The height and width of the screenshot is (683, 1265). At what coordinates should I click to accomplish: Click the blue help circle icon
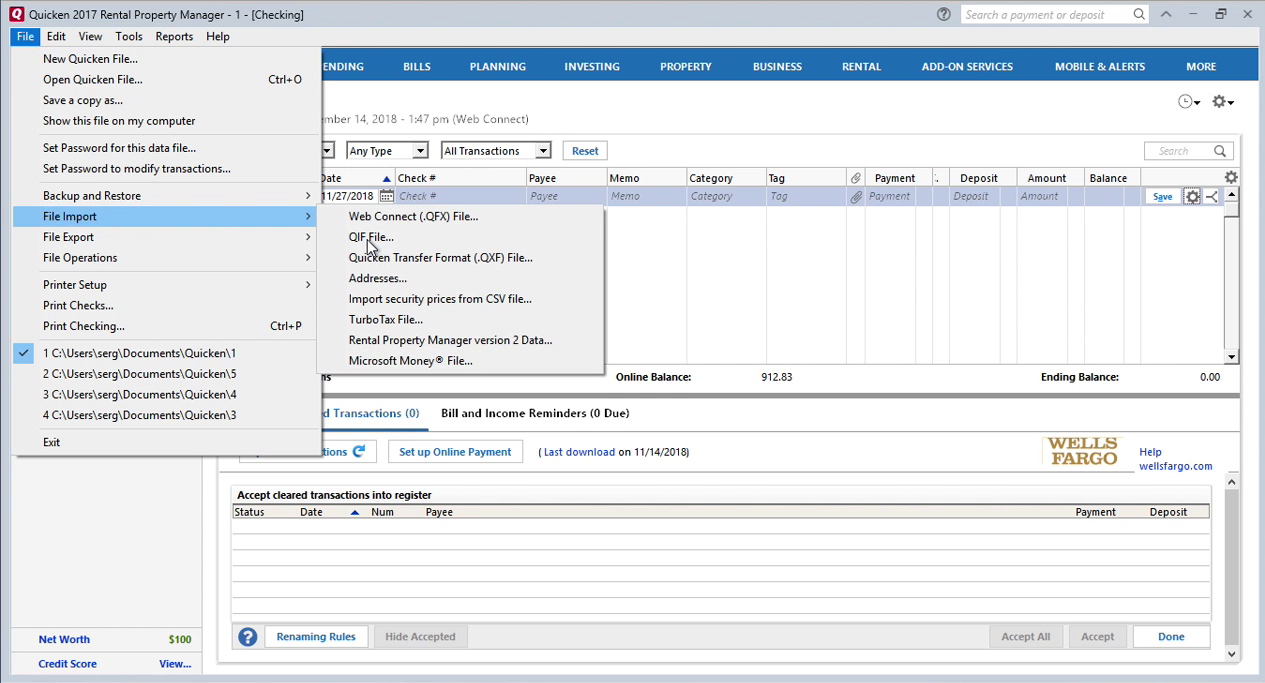pos(248,636)
